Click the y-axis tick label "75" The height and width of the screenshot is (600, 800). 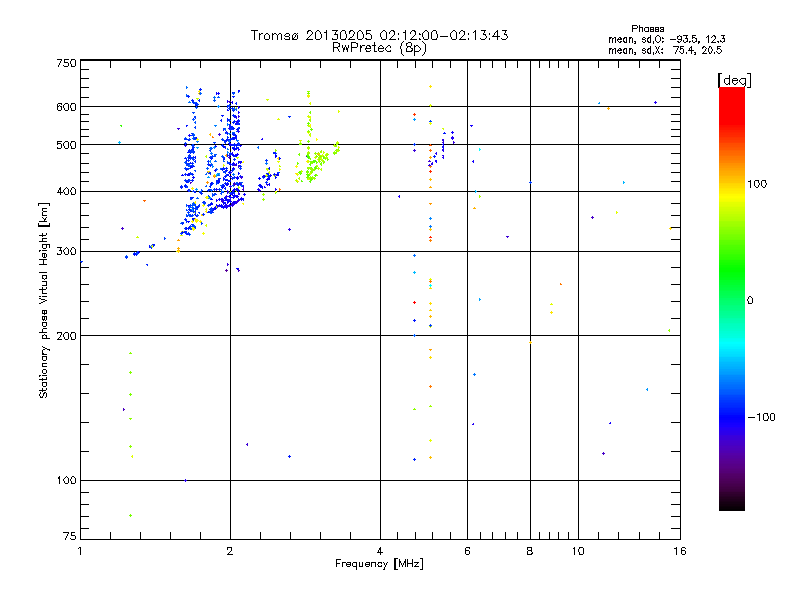[x=69, y=536]
